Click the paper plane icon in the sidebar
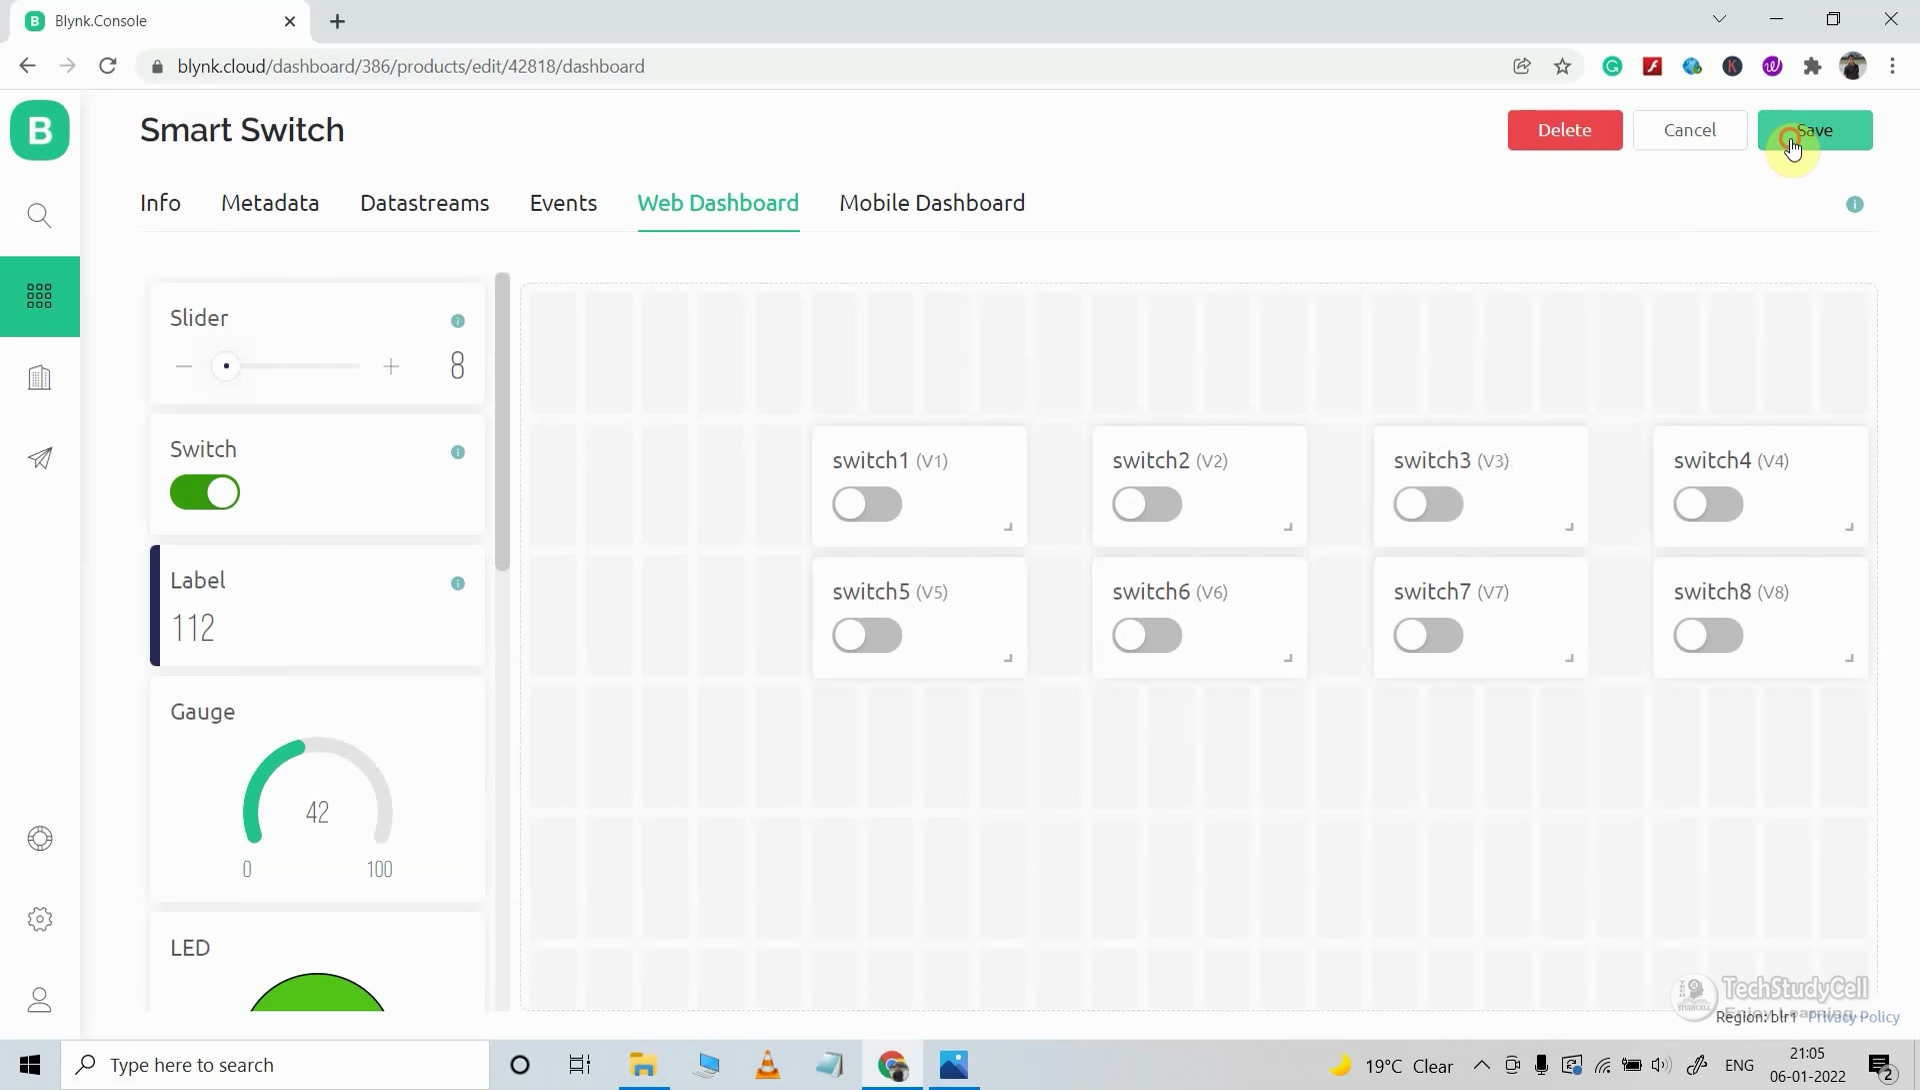This screenshot has width=1920, height=1090. 40,458
